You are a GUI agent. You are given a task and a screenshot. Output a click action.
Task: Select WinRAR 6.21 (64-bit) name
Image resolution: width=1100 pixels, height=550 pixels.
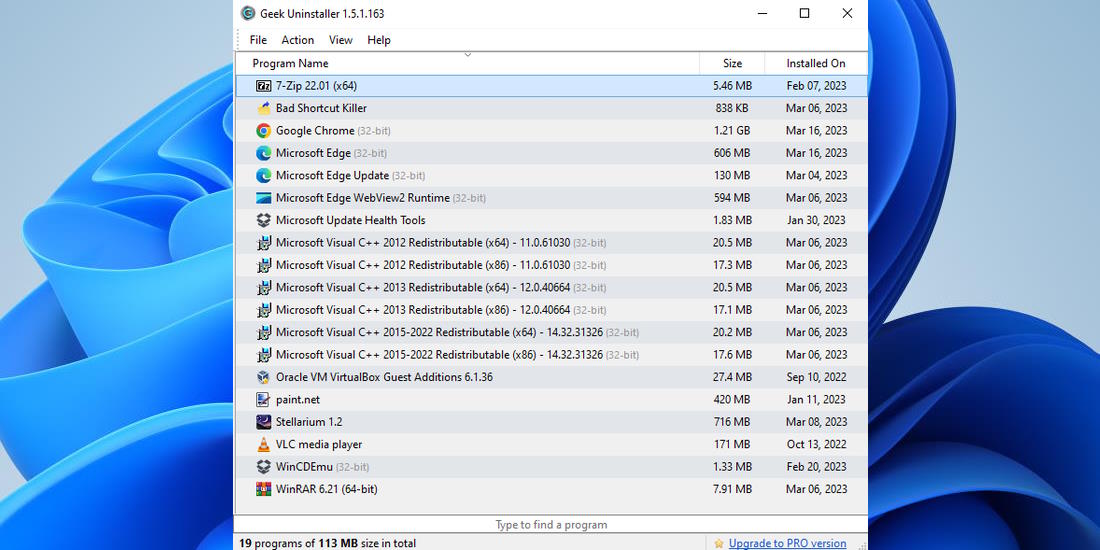click(327, 490)
